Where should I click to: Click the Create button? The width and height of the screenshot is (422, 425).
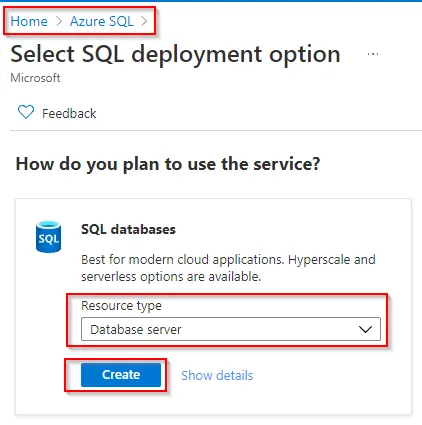121,375
